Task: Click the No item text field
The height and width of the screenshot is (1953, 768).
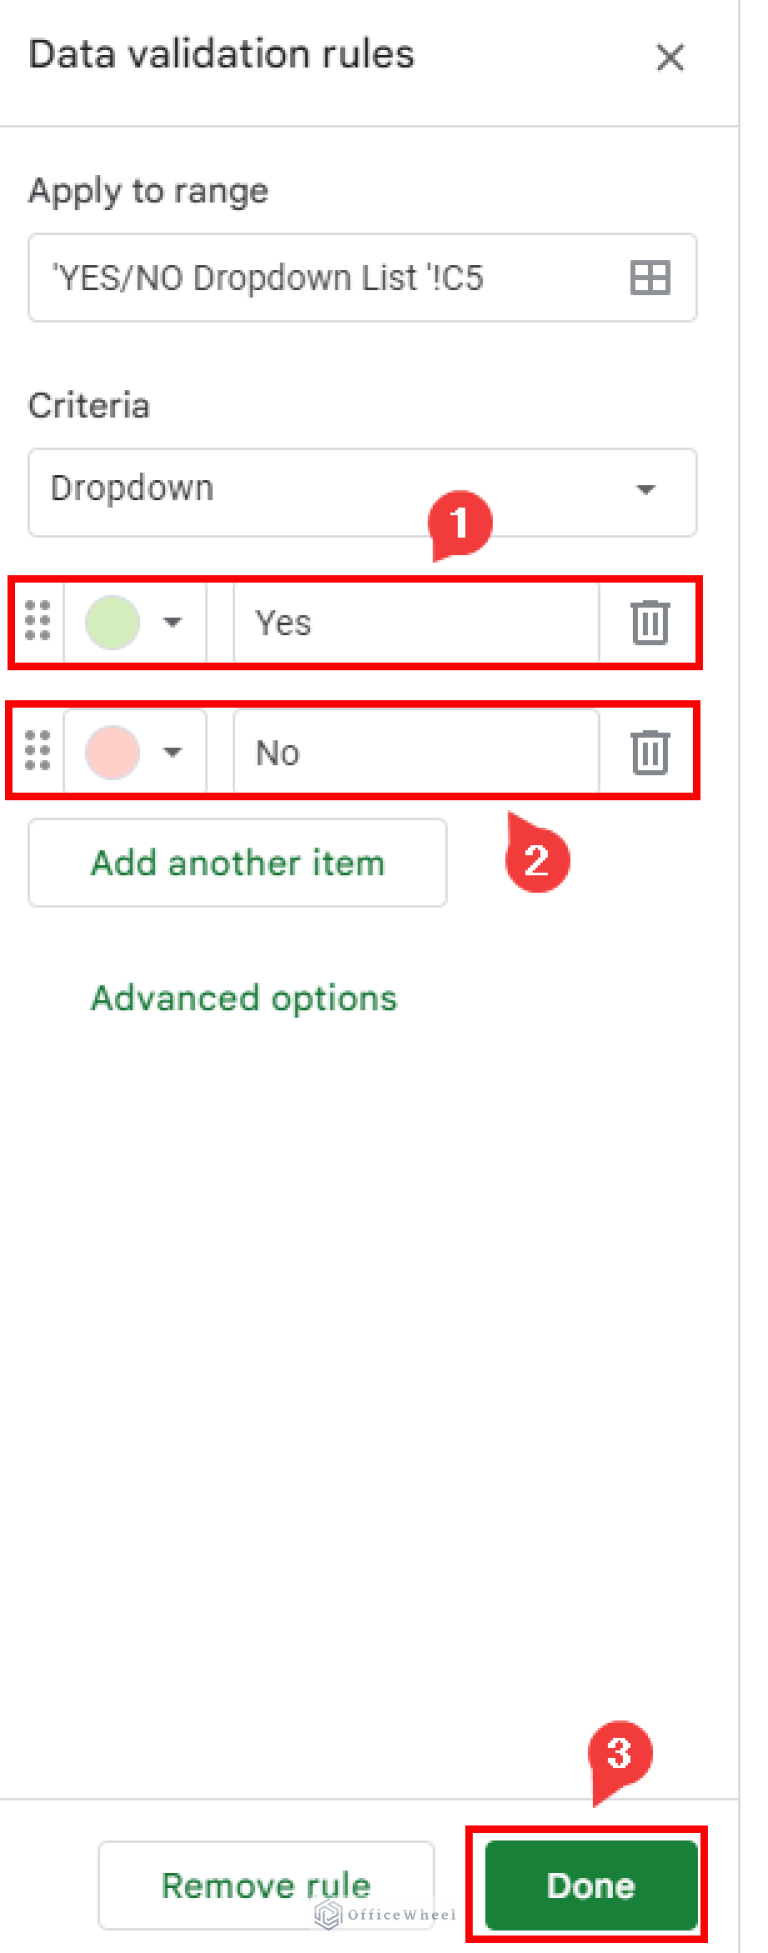Action: pos(415,752)
